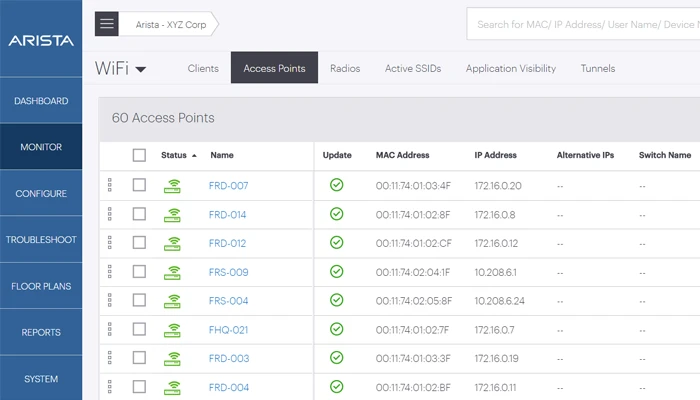Screen dimensions: 700x400
Task: Open the FRD-004 access point link
Action: (x=228, y=387)
